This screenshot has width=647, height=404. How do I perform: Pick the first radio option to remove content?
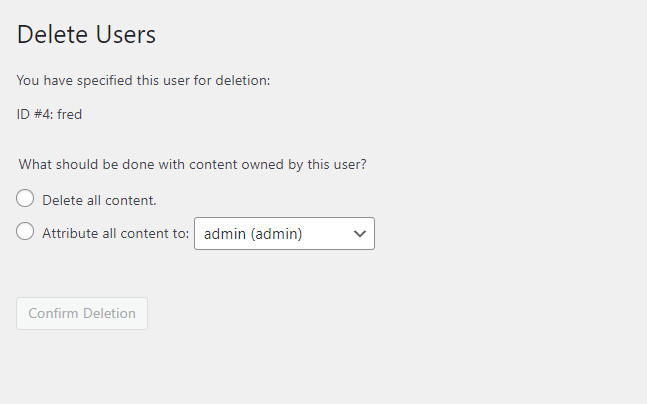click(25, 198)
